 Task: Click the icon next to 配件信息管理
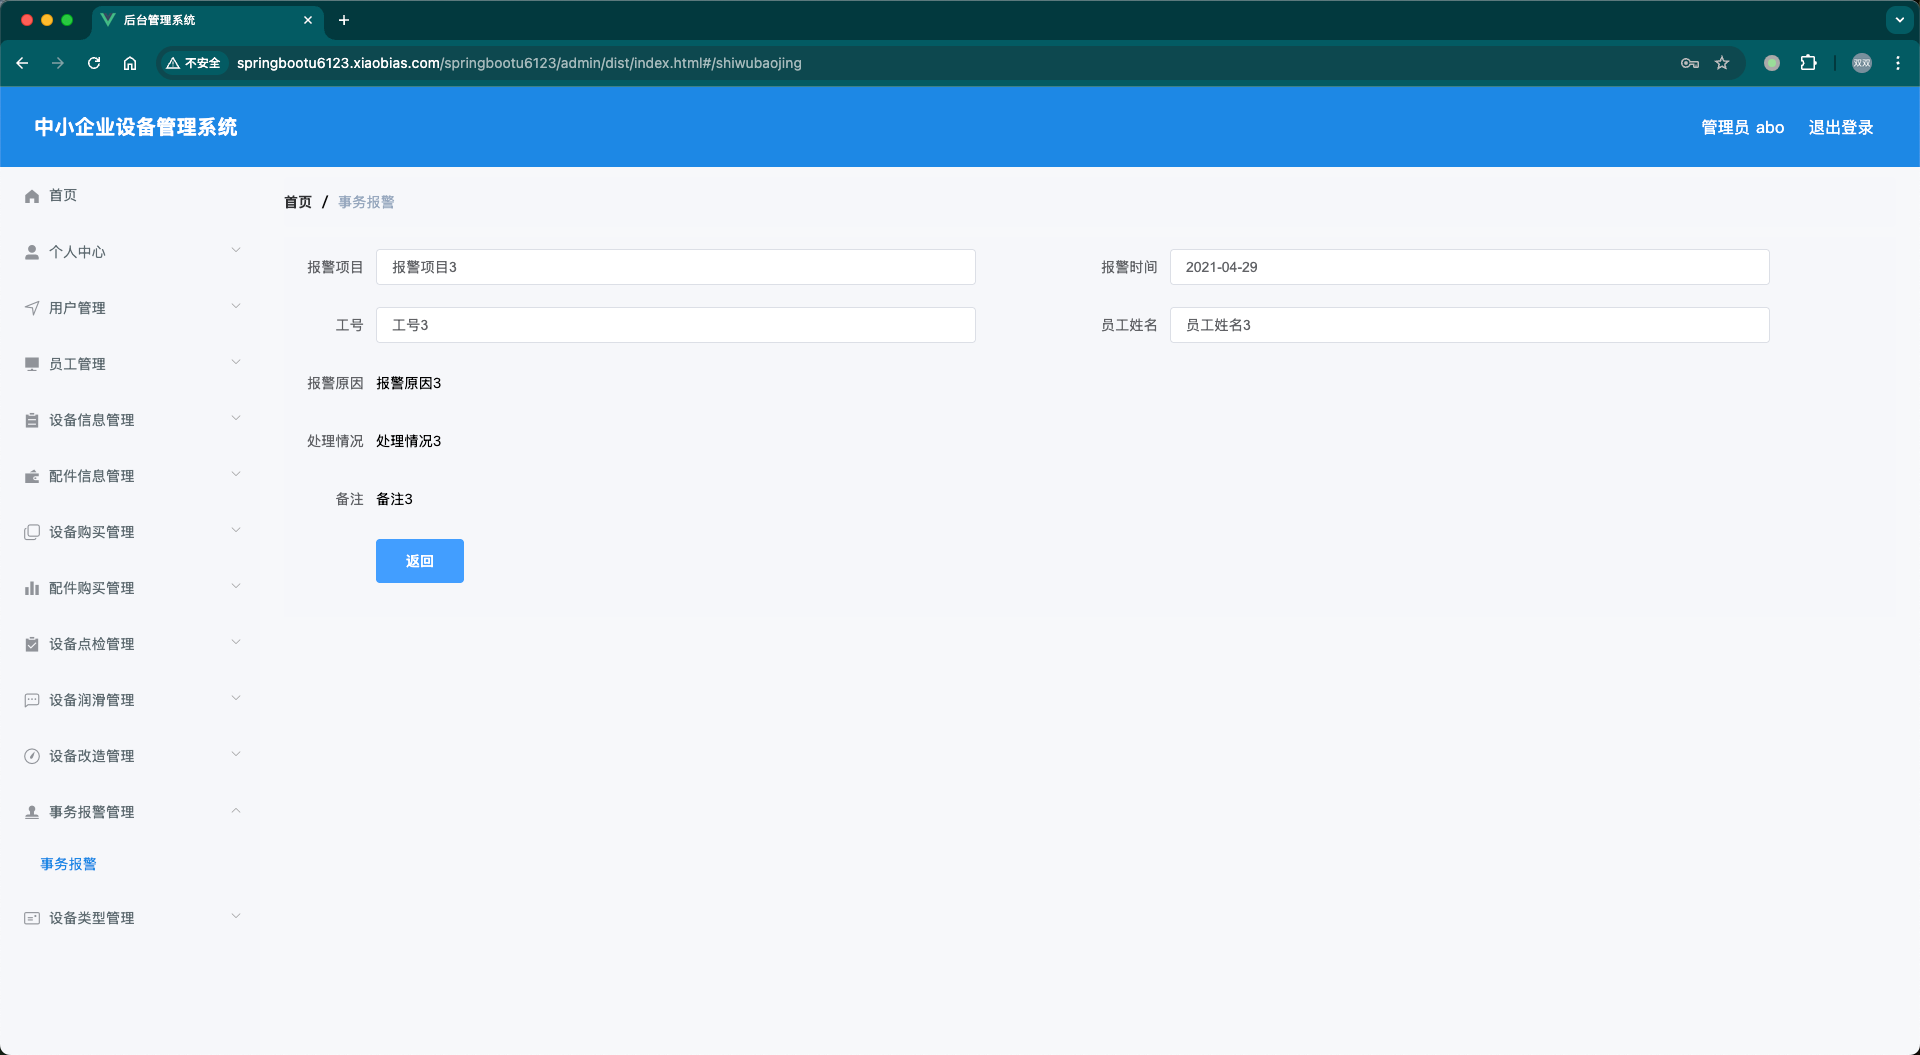click(32, 476)
